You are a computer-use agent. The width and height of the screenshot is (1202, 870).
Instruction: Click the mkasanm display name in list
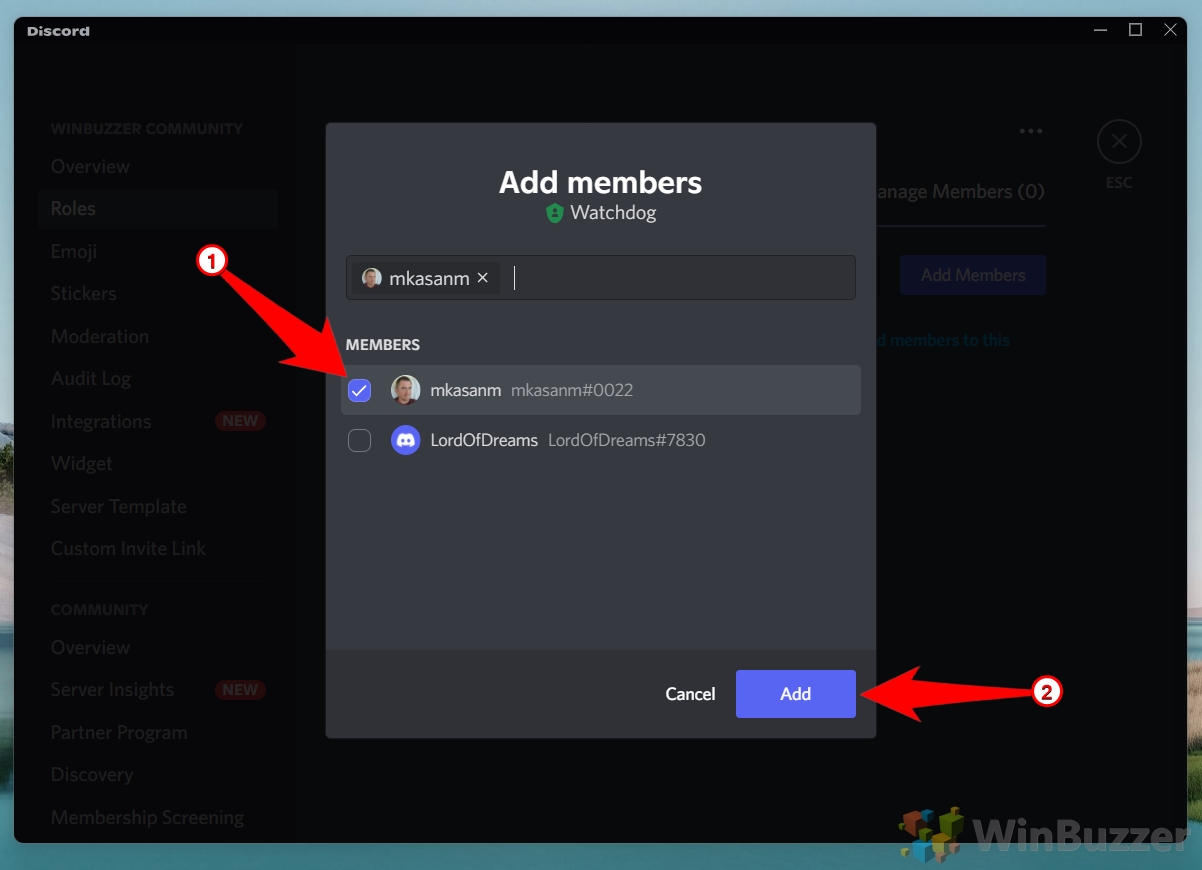[466, 390]
